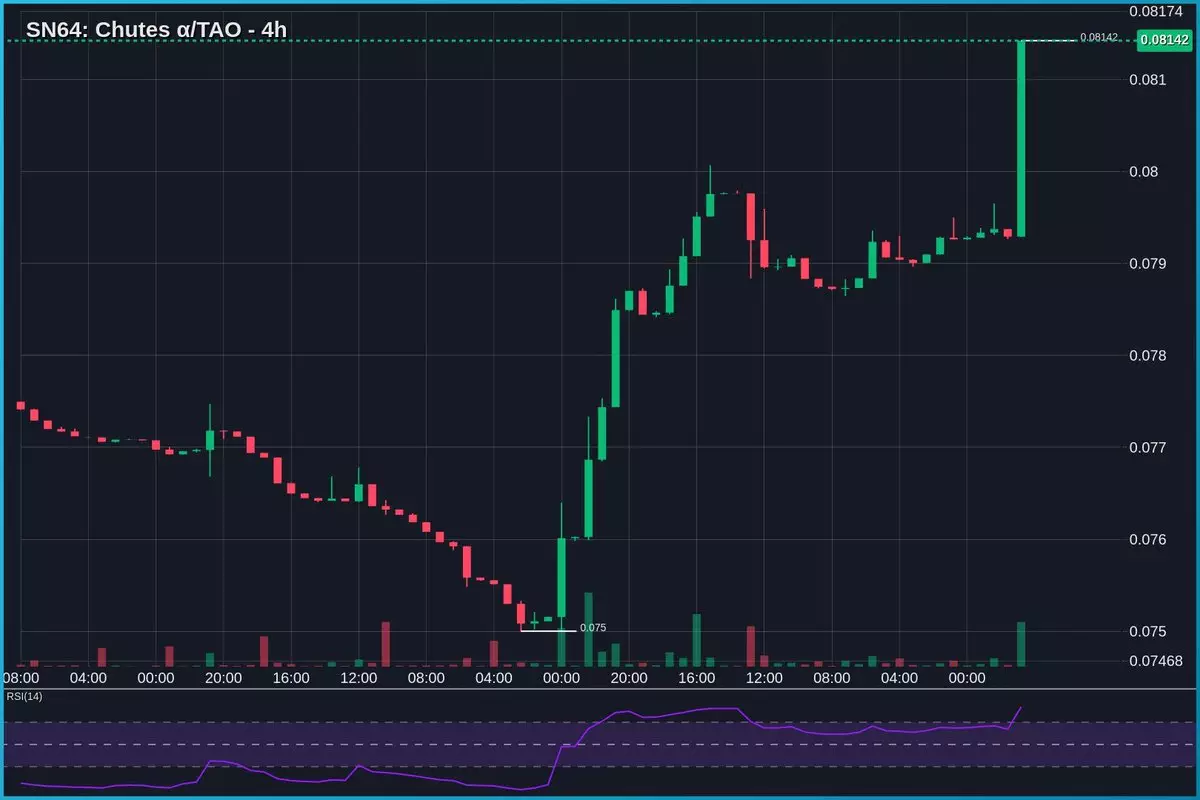Click the 0.078 price axis label
The height and width of the screenshot is (800, 1200).
(1145, 355)
